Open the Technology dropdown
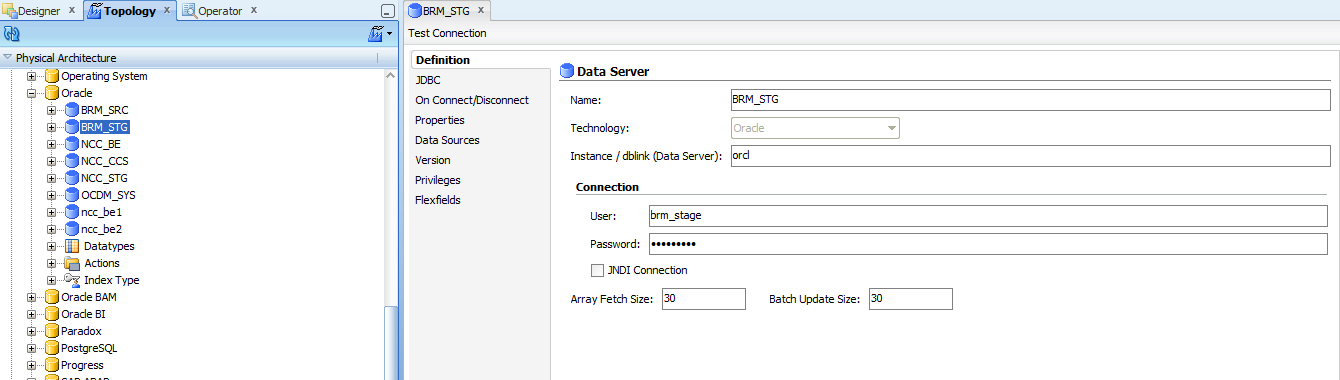This screenshot has height=380, width=1340. (x=890, y=128)
